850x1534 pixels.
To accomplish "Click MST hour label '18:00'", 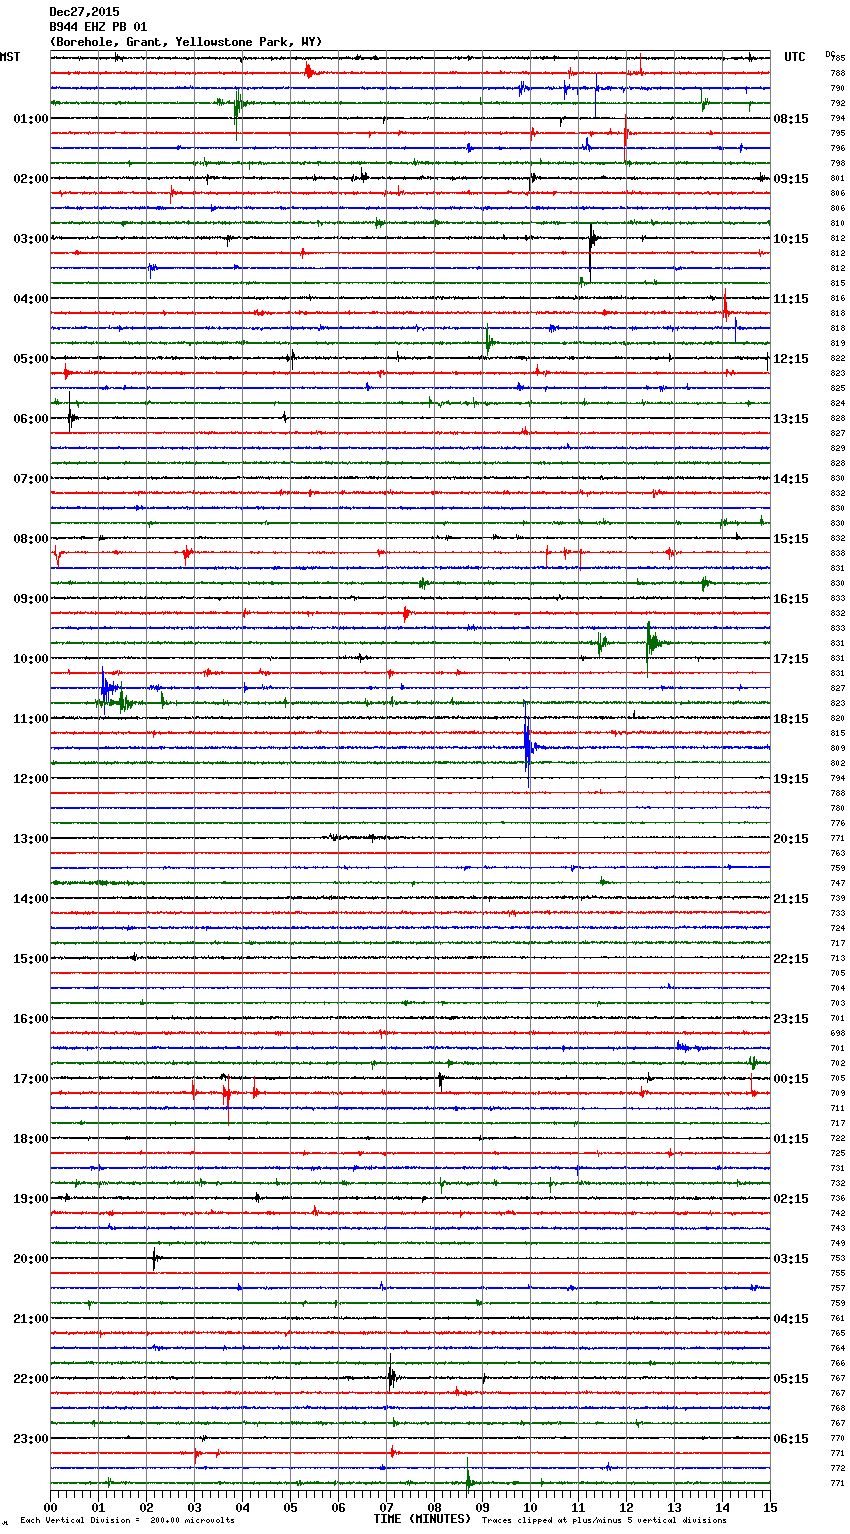I will [x=31, y=1139].
